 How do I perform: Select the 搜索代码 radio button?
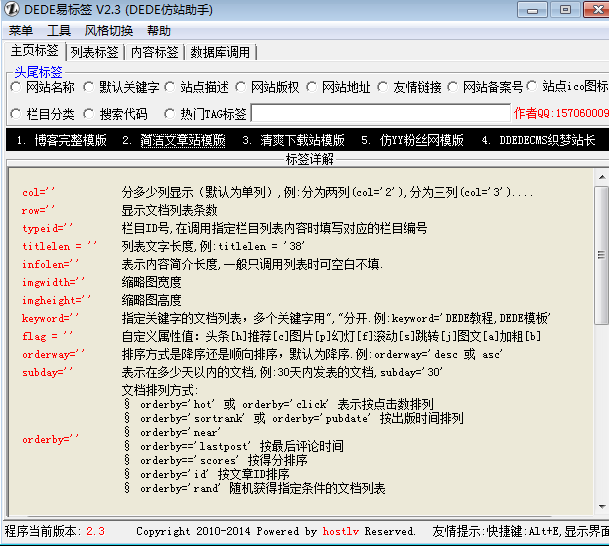tap(89, 114)
